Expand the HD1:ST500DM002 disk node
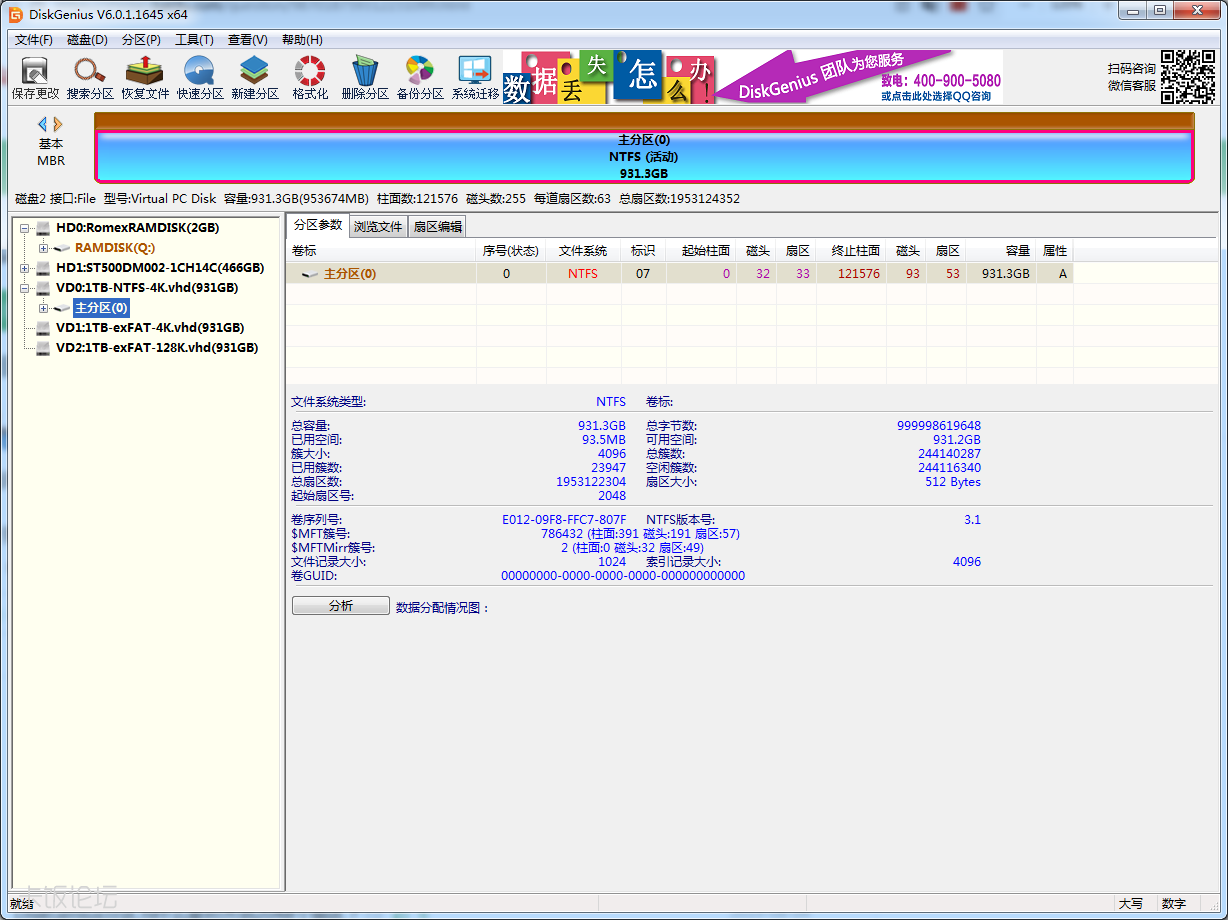1228x920 pixels. pos(22,268)
